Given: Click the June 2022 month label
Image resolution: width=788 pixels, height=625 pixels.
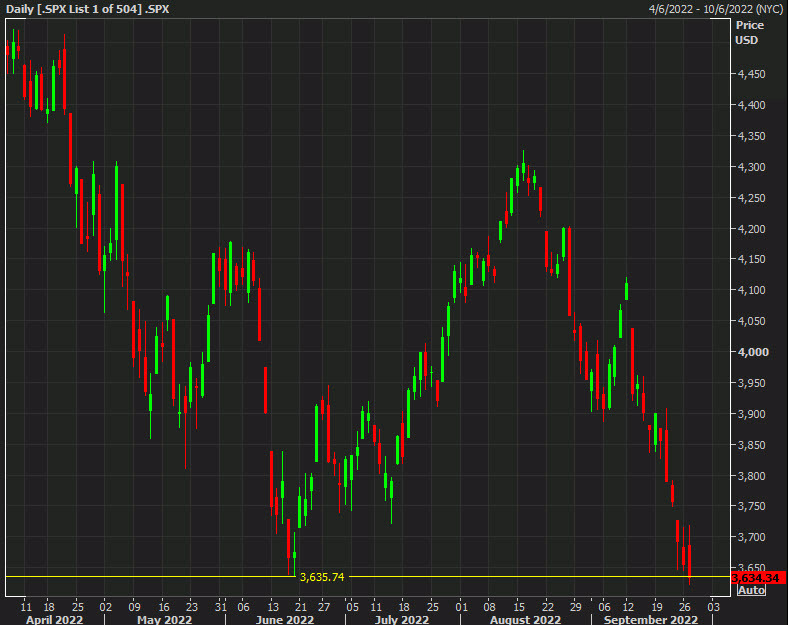Looking at the screenshot, I should coord(285,619).
